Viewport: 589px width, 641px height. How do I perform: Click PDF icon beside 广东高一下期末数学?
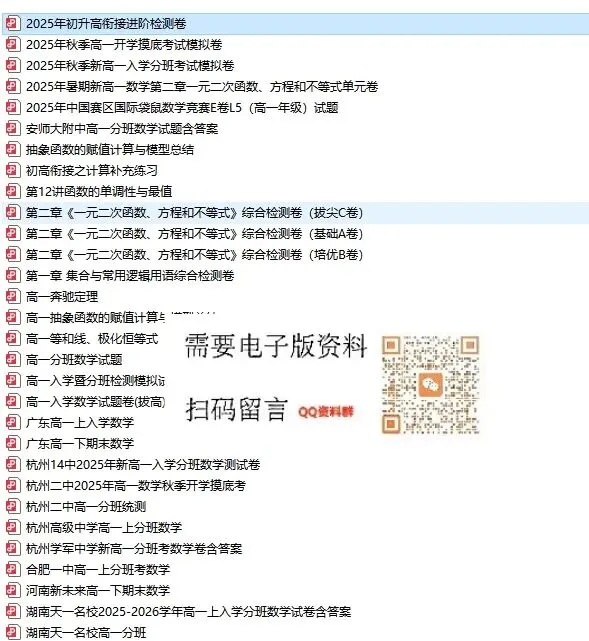13,444
